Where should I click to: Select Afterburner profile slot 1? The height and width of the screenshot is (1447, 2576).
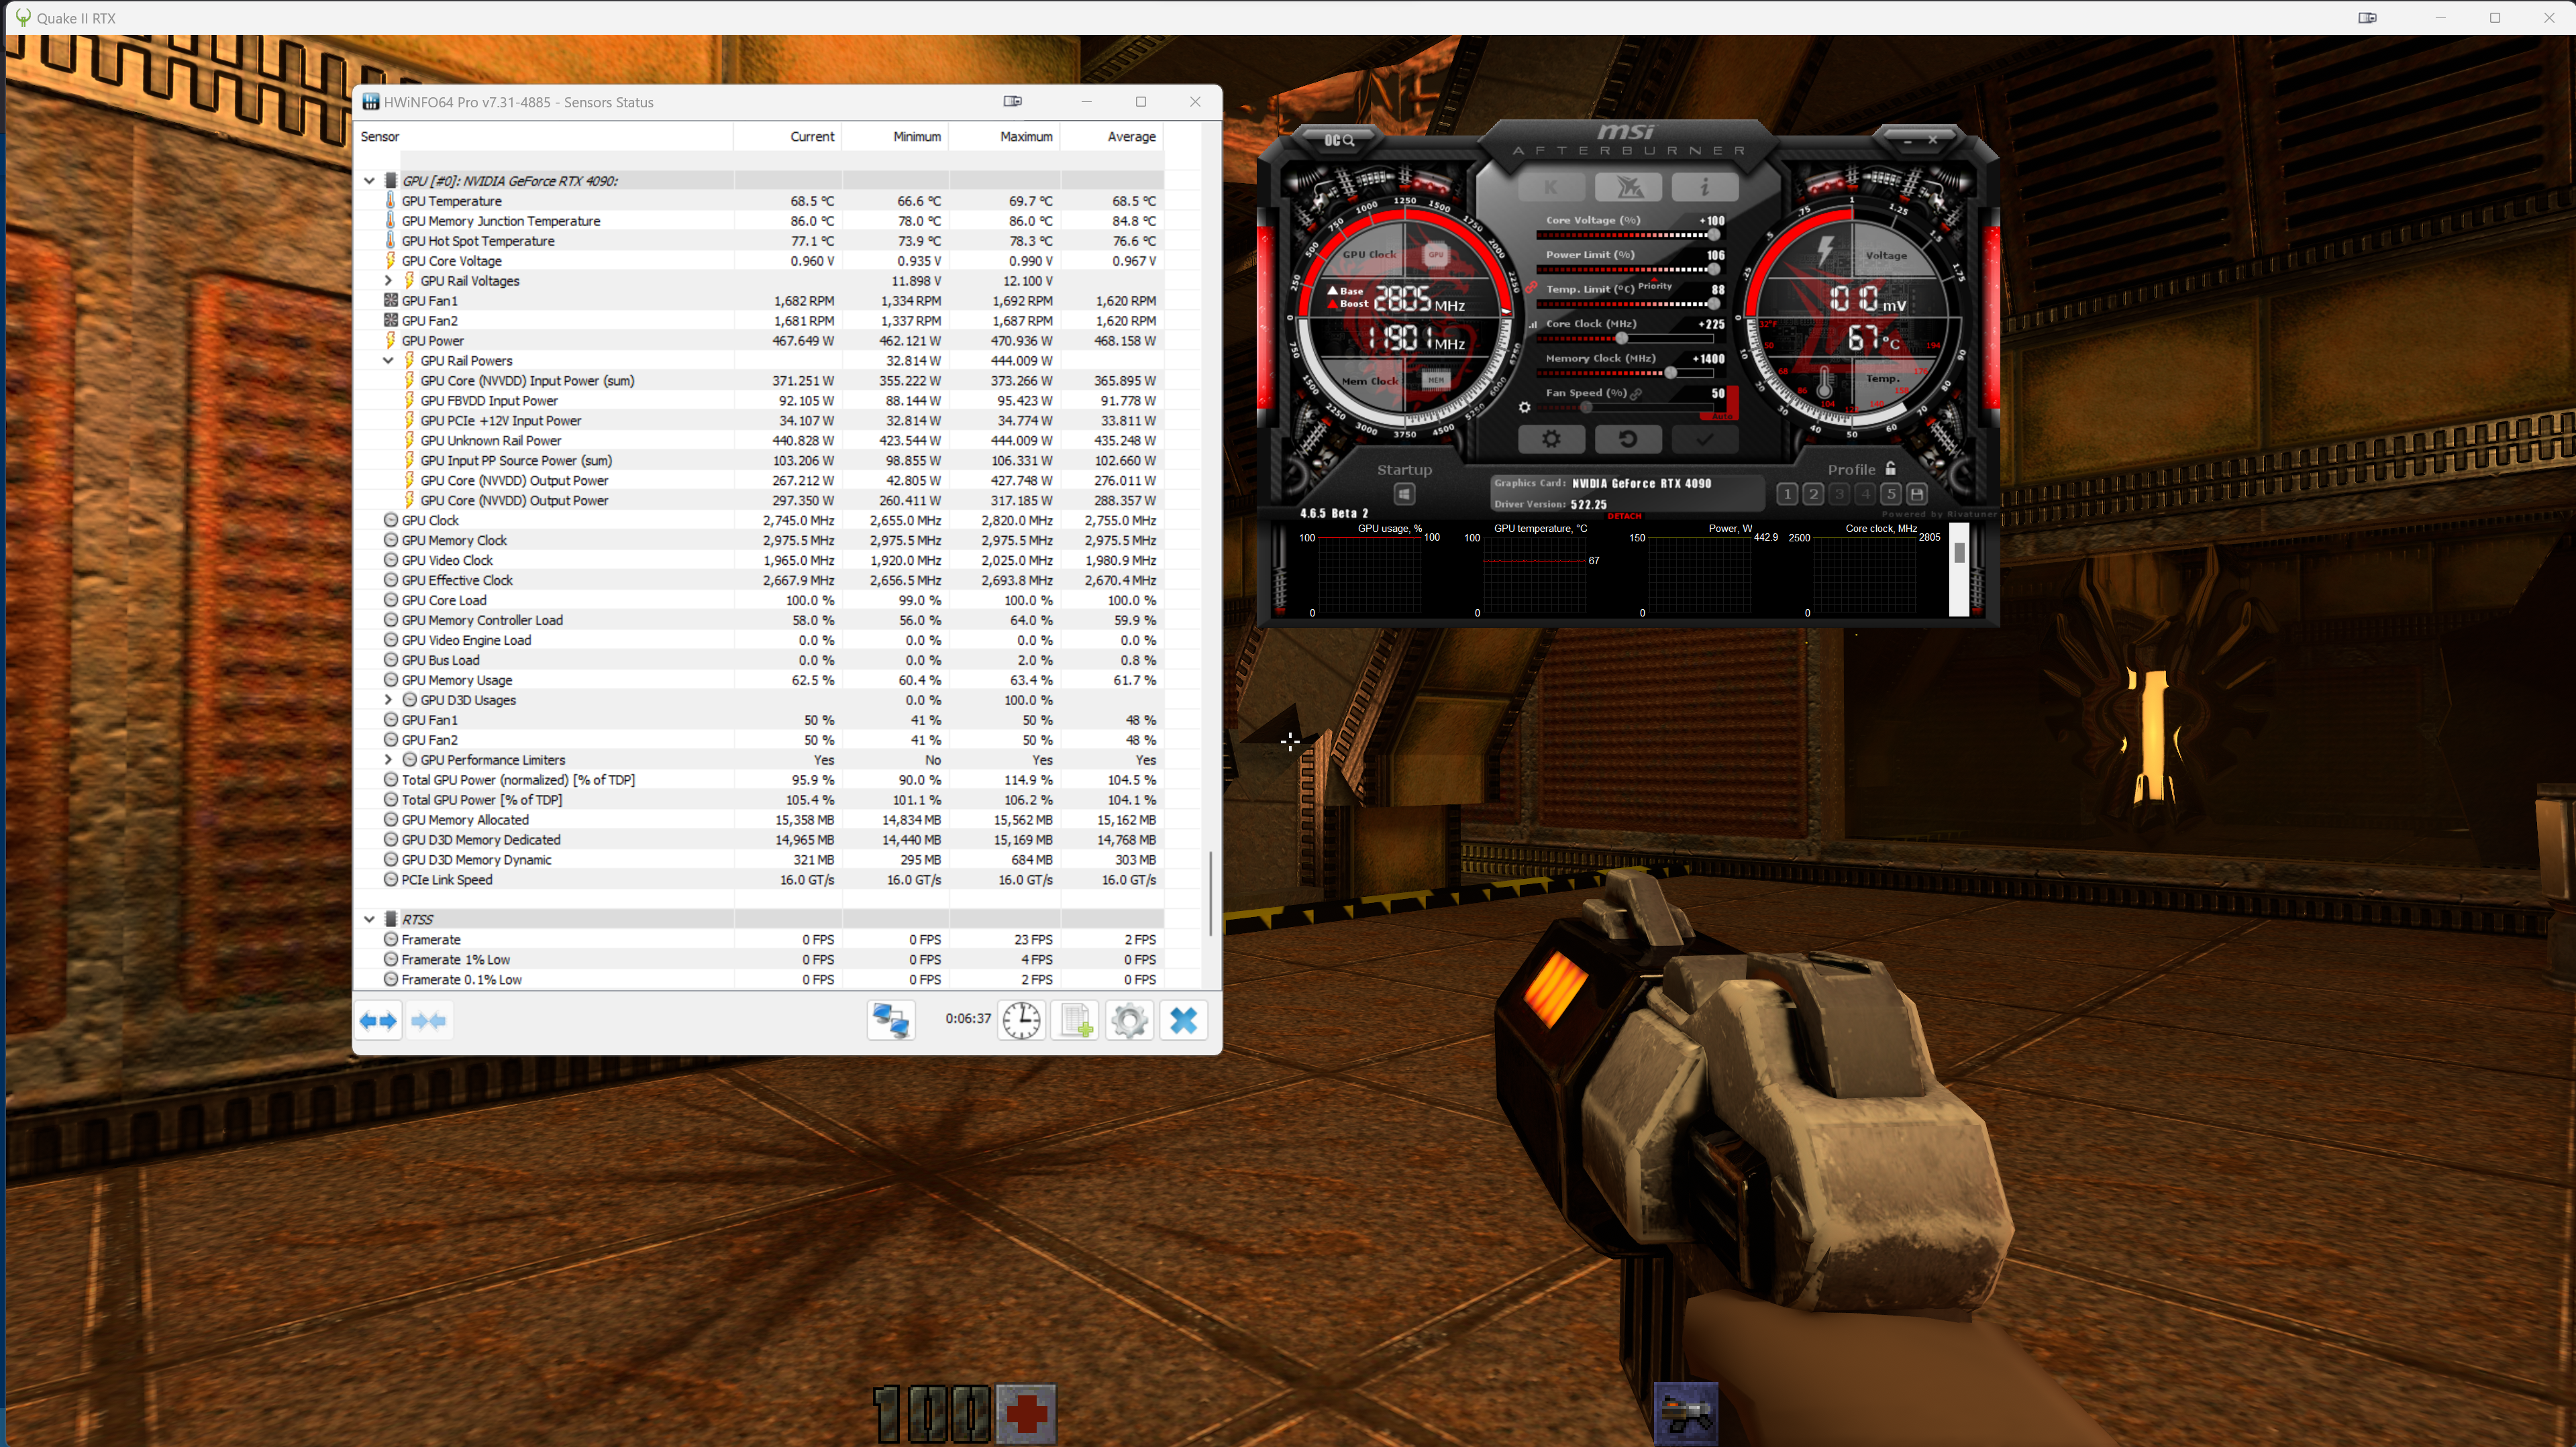(x=1787, y=494)
